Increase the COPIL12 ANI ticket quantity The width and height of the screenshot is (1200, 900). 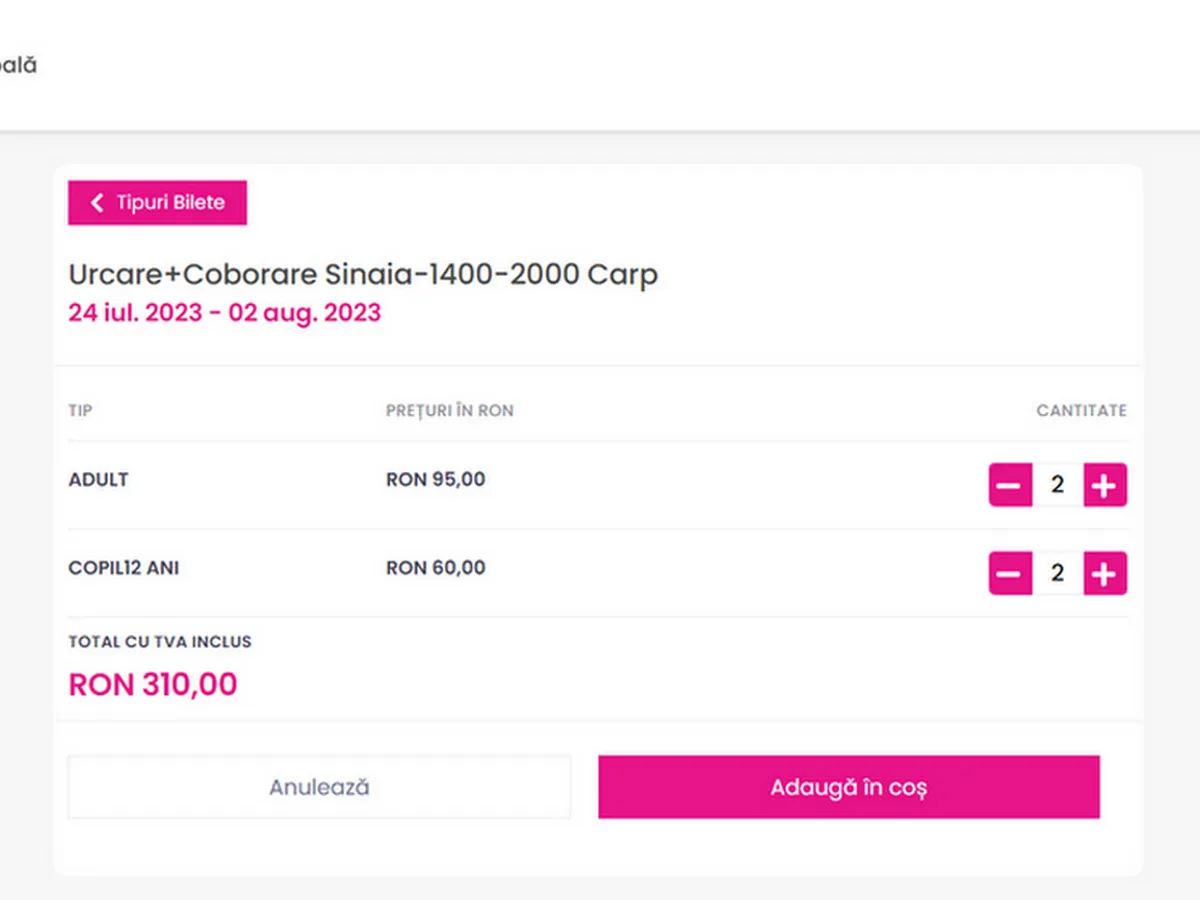[1104, 574]
